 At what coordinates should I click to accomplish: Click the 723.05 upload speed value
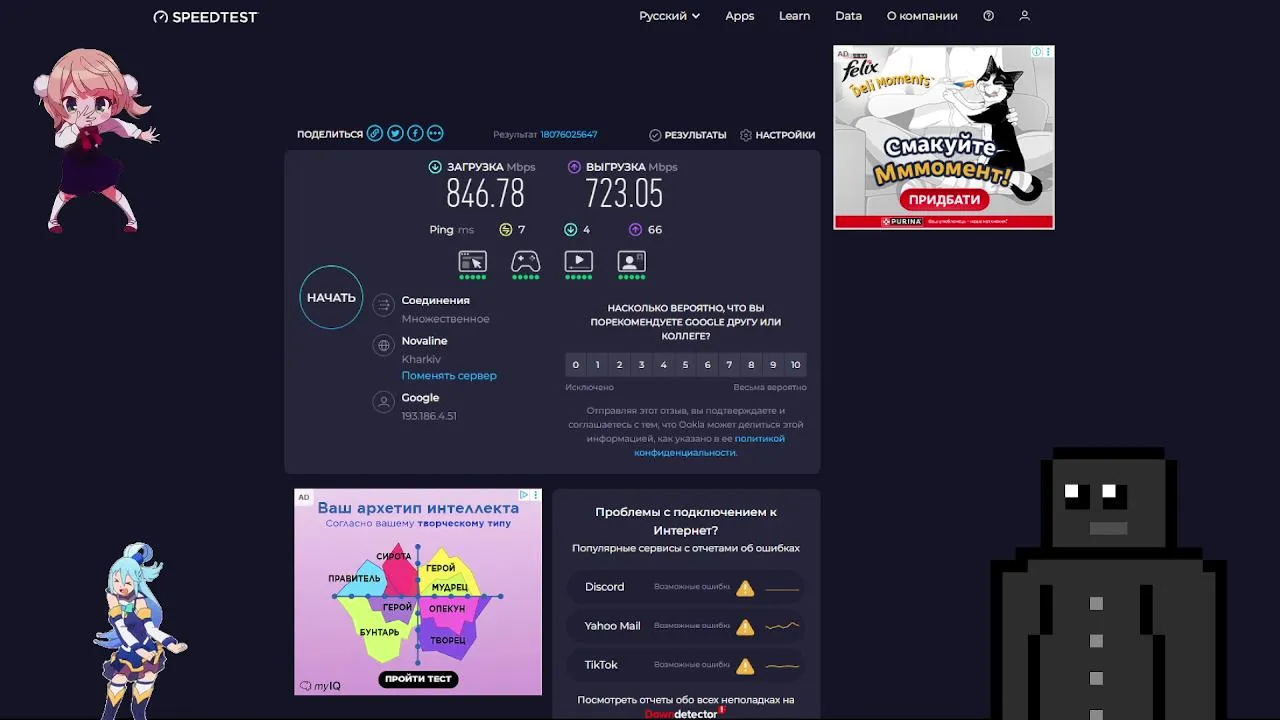(x=624, y=194)
